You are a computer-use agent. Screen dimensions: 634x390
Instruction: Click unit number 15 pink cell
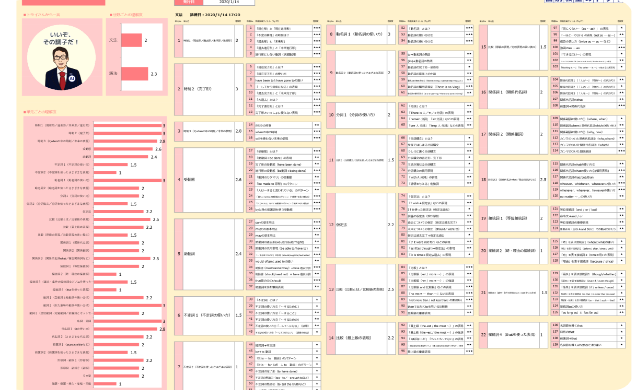[483, 47]
